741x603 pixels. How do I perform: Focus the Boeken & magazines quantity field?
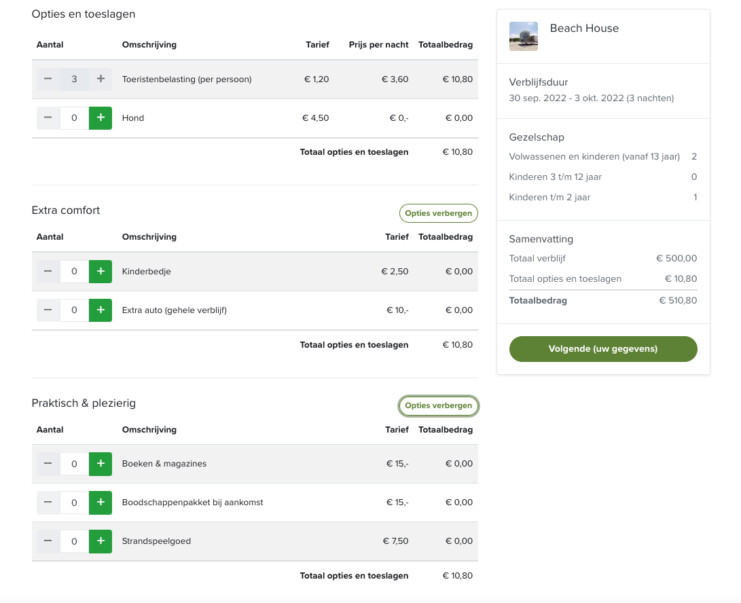74,463
